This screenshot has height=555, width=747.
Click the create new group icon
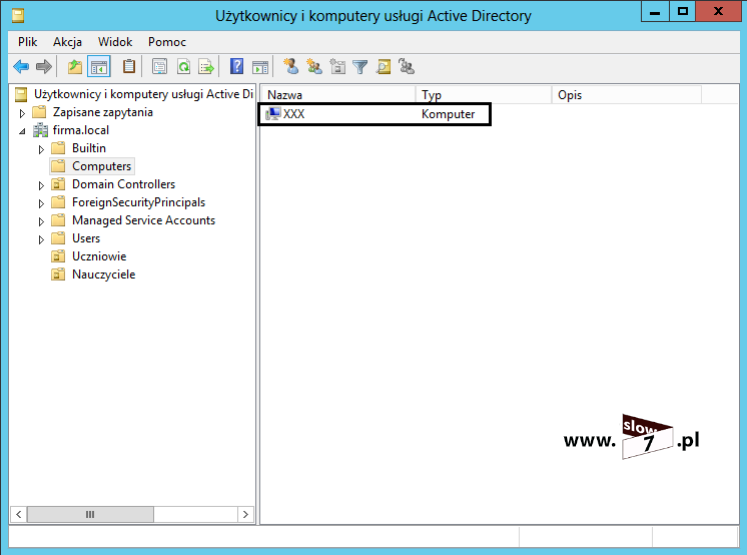[314, 67]
